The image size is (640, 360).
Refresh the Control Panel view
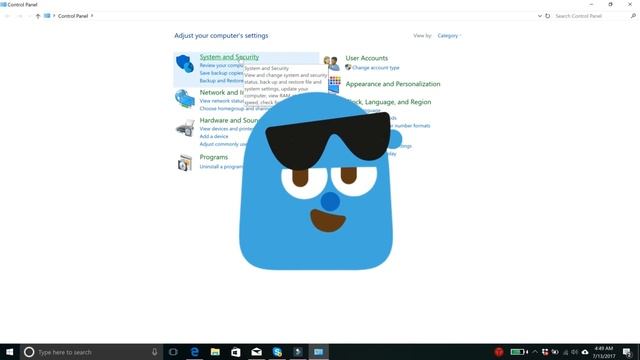click(548, 16)
